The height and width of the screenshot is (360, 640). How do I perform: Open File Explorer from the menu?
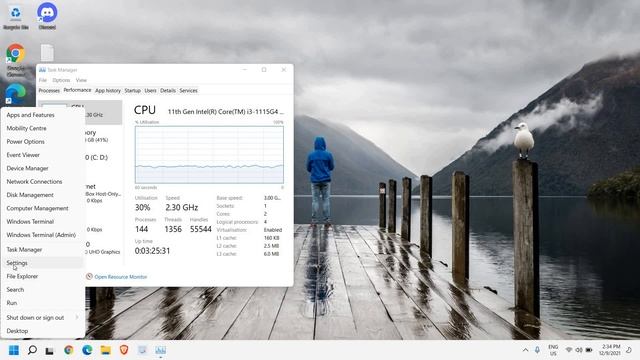[x=42, y=276]
